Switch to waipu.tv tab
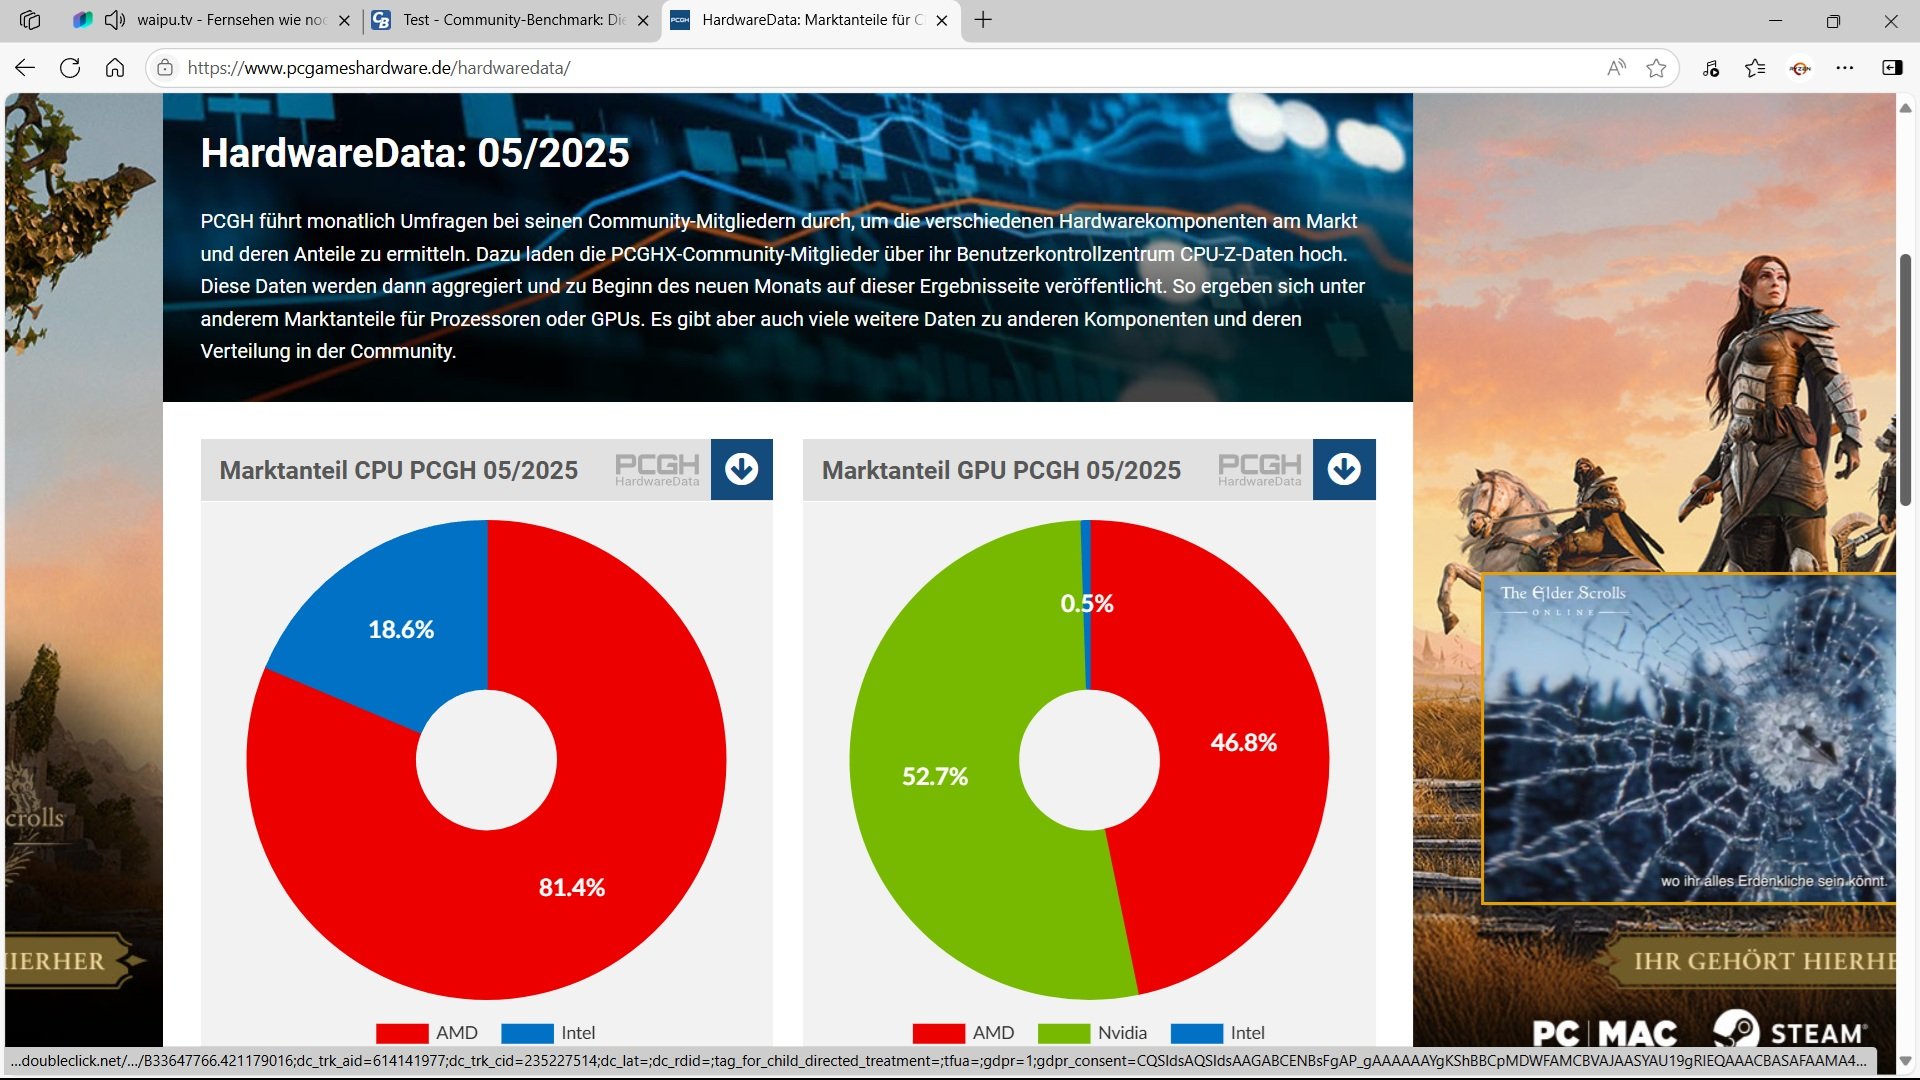1920x1080 pixels. click(x=230, y=20)
